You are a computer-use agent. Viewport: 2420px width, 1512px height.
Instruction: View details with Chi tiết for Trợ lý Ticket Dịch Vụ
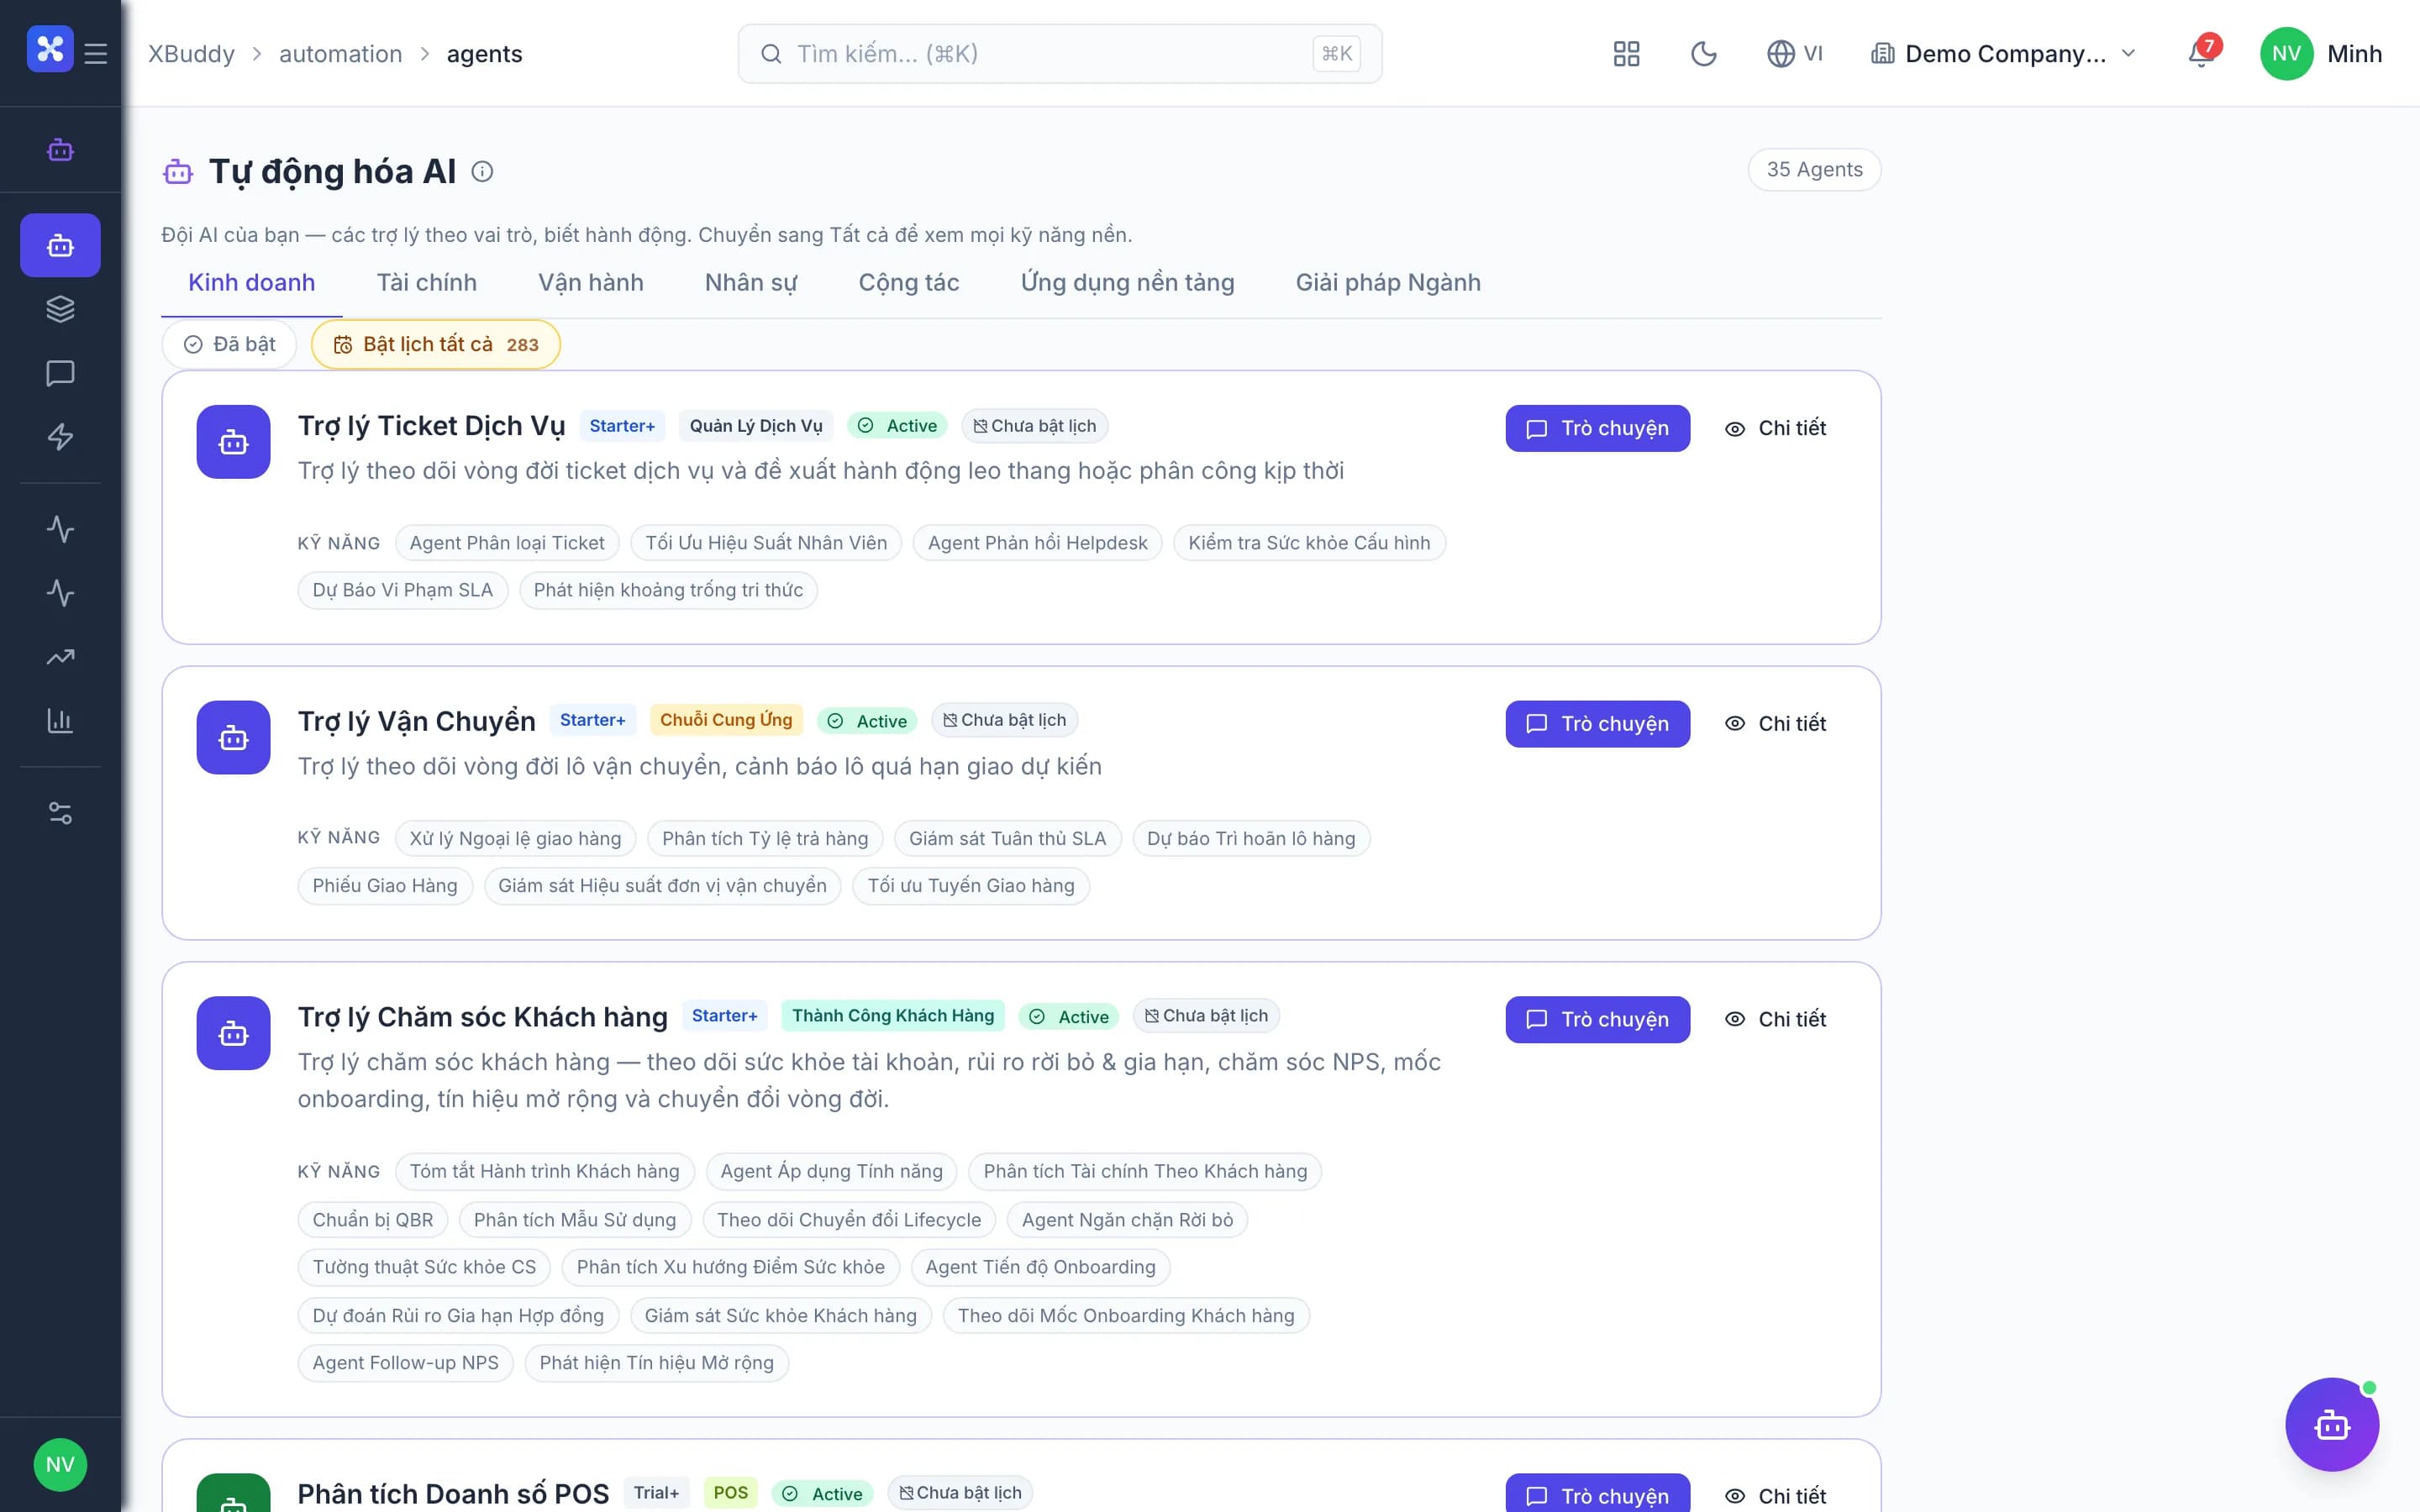[1776, 428]
